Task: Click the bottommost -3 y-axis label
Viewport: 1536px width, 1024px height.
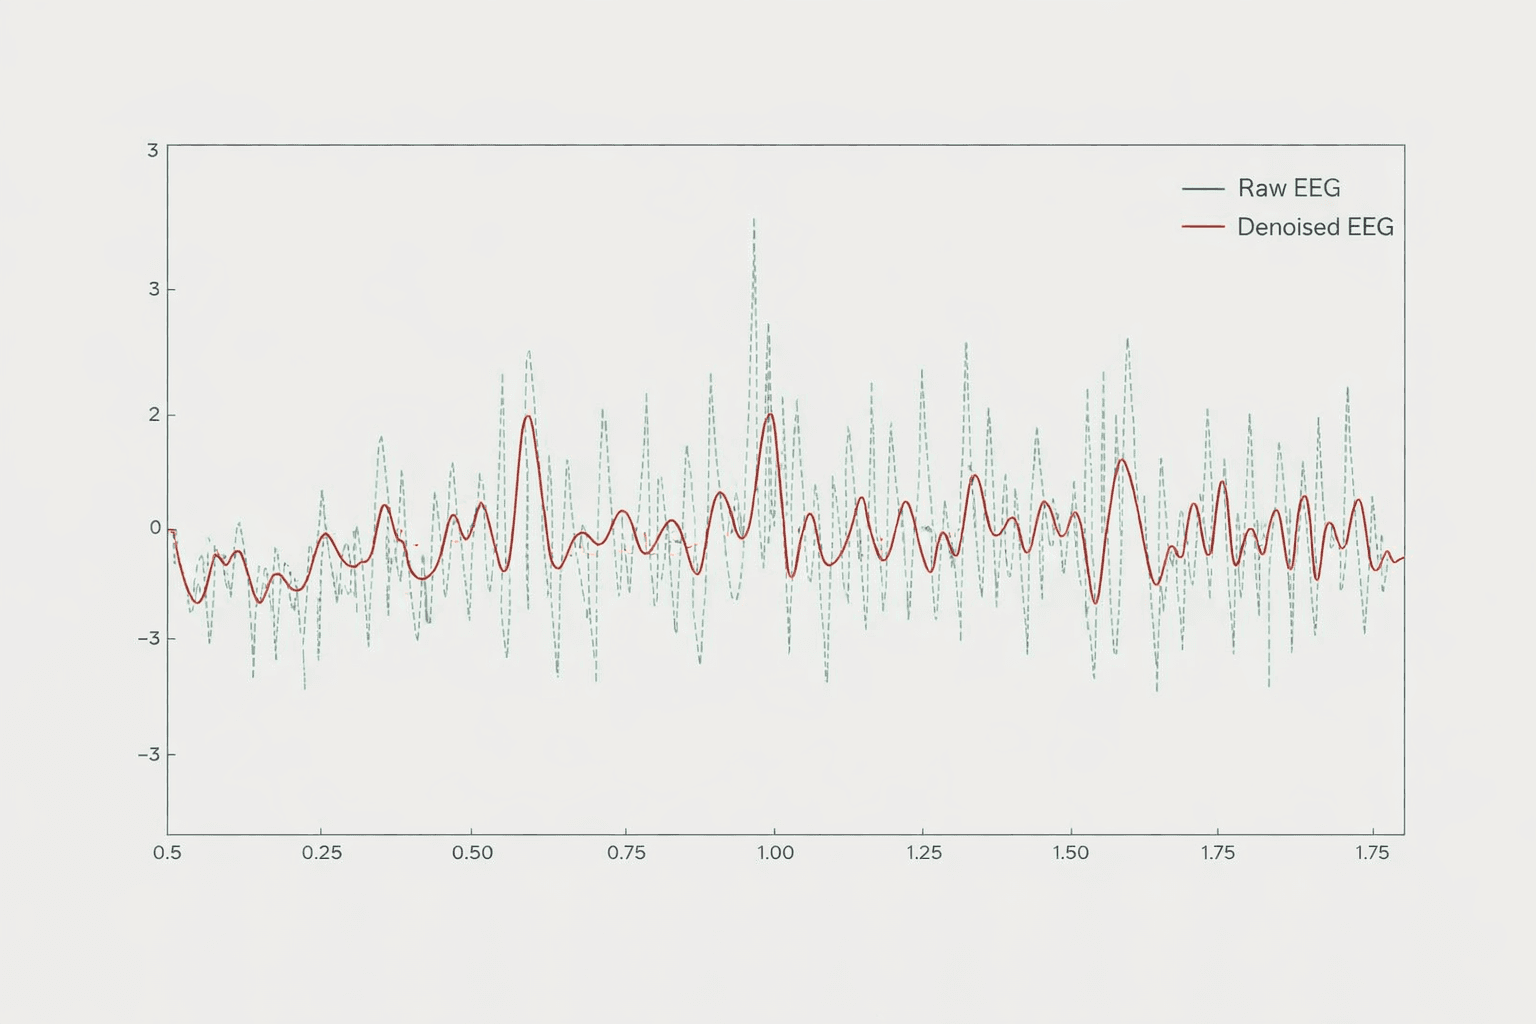Action: [149, 754]
